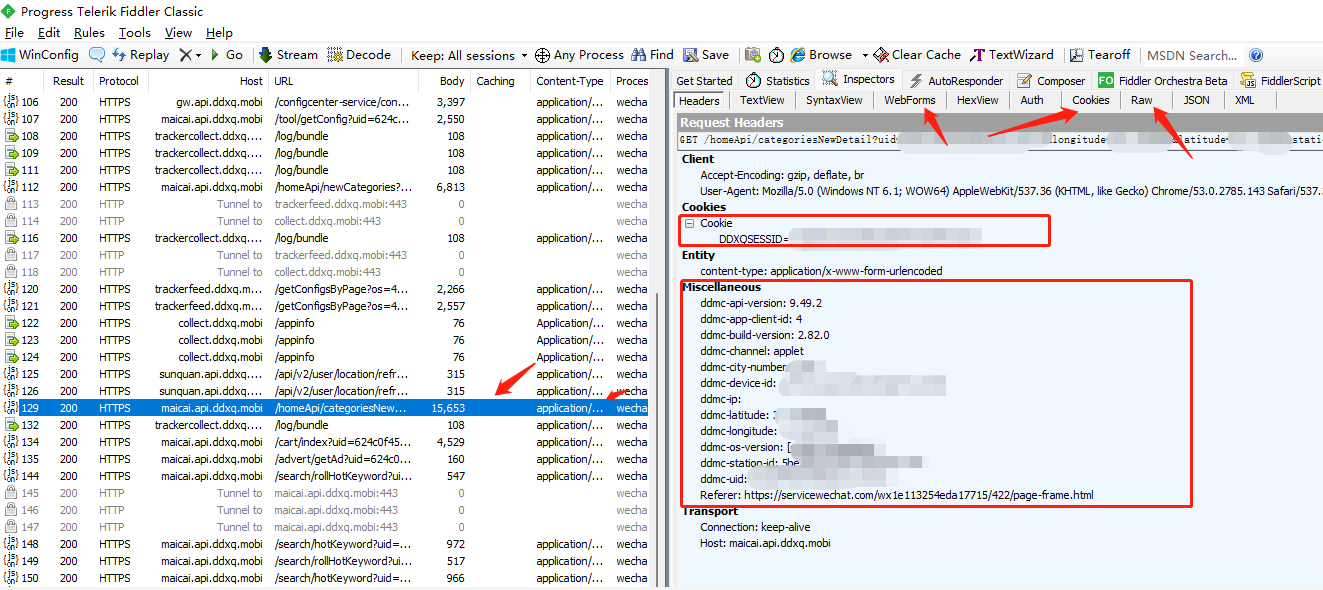Sort sessions by Result column header
Screen dimensions: 1323x590
tap(69, 81)
